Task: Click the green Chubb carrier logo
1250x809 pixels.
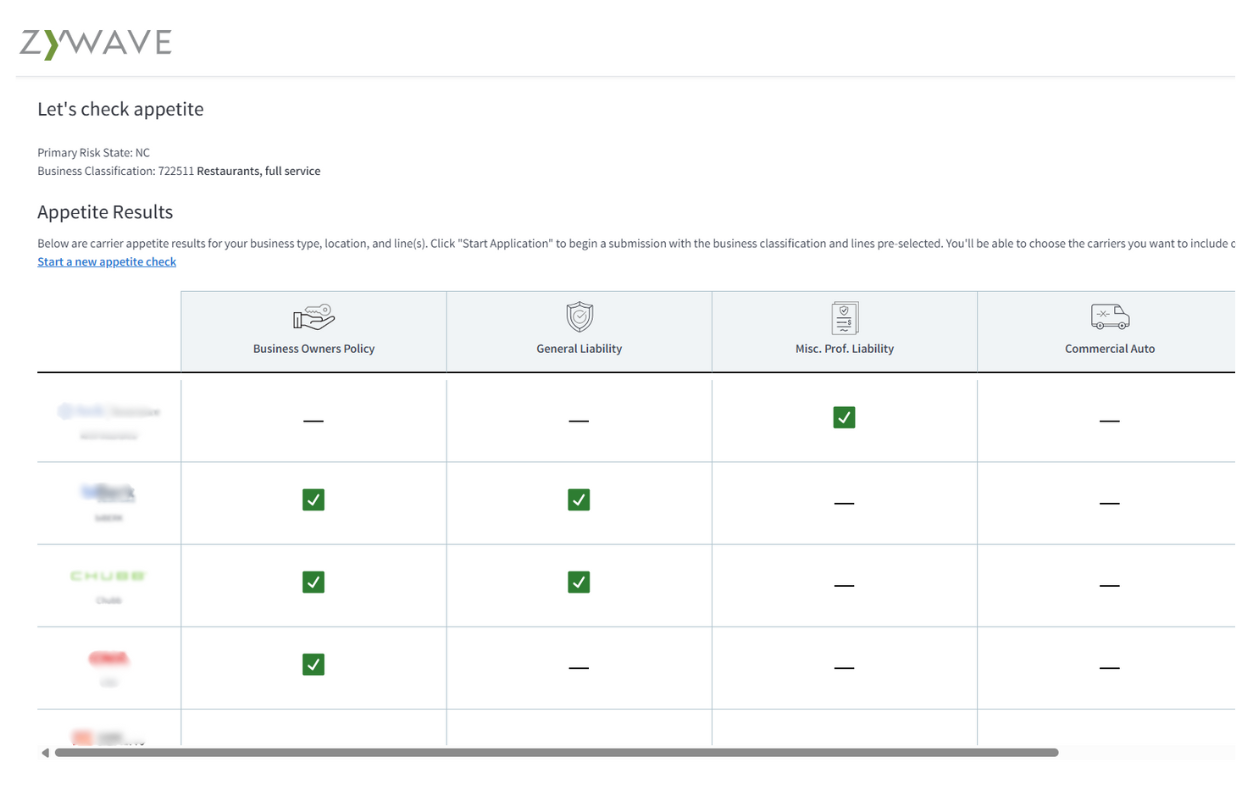Action: click(108, 576)
